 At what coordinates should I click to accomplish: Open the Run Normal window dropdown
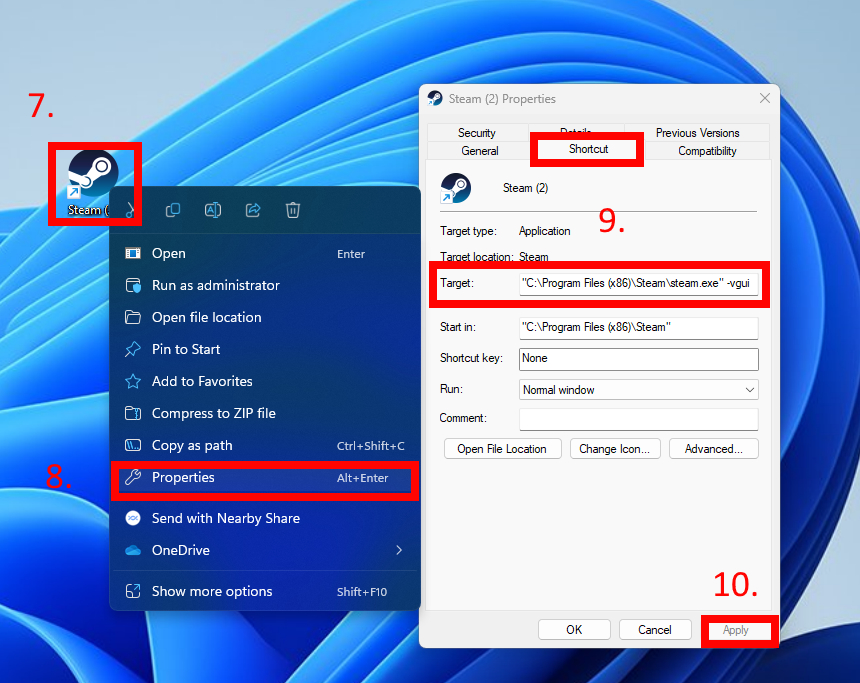(x=638, y=390)
